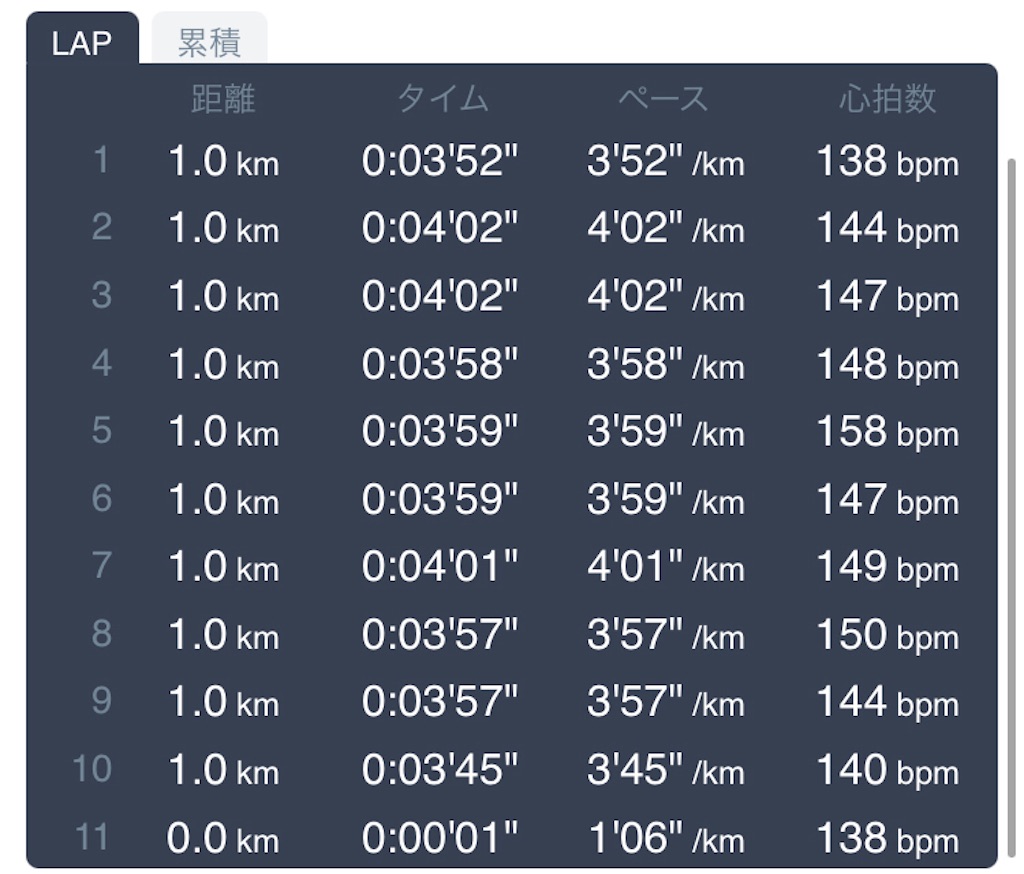This screenshot has width=1024, height=874.
Task: Click the ペース column header
Action: pos(664,99)
